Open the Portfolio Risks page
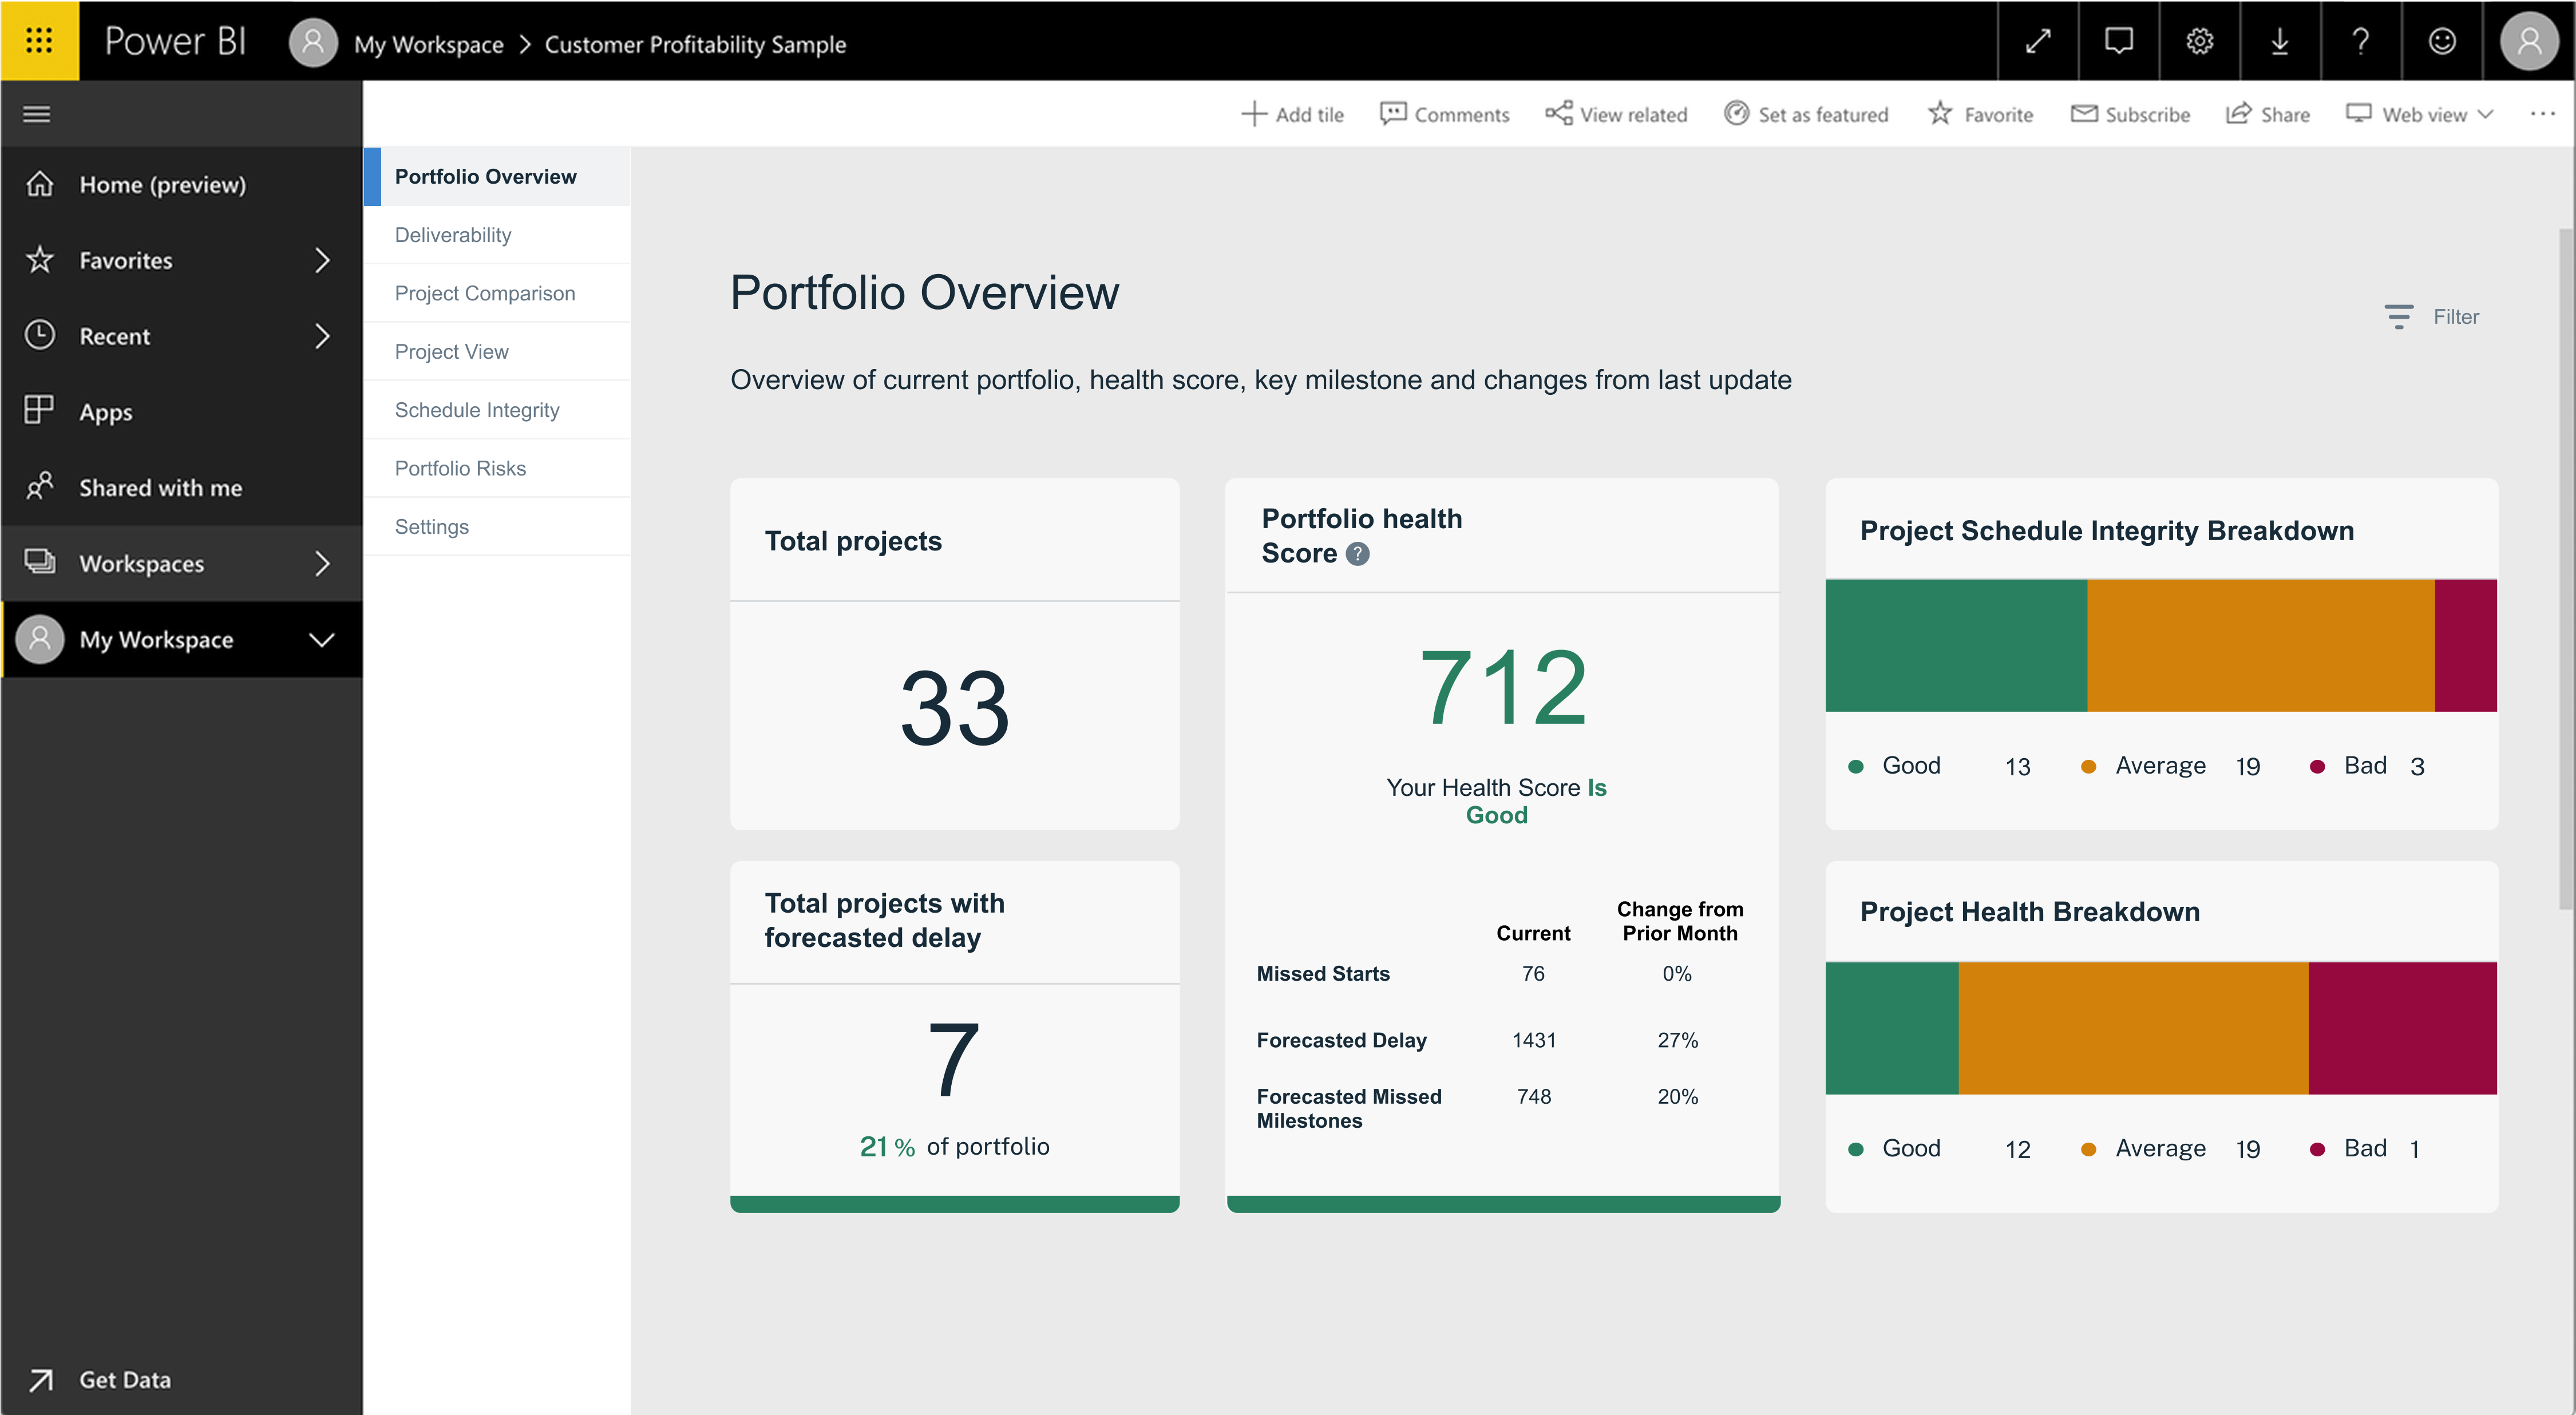The width and height of the screenshot is (2576, 1415). (x=460, y=468)
